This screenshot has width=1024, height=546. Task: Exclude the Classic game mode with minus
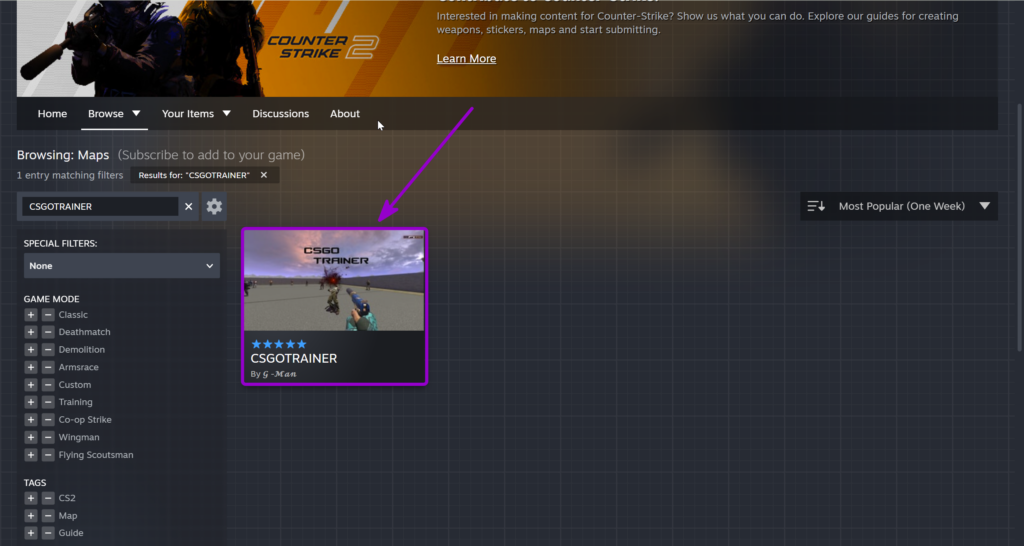pos(48,315)
